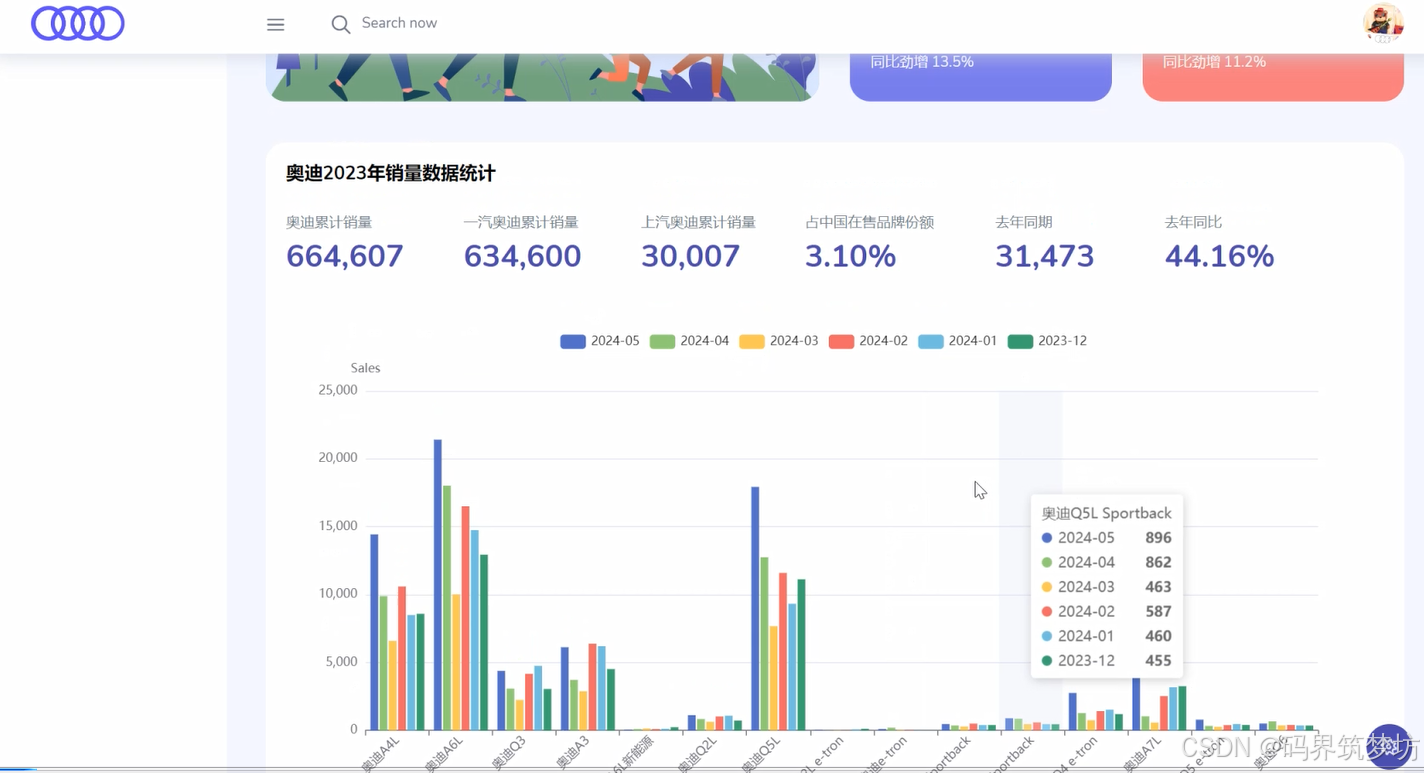
Task: Click the 奥迪Q2L axis label
Action: click(x=698, y=754)
